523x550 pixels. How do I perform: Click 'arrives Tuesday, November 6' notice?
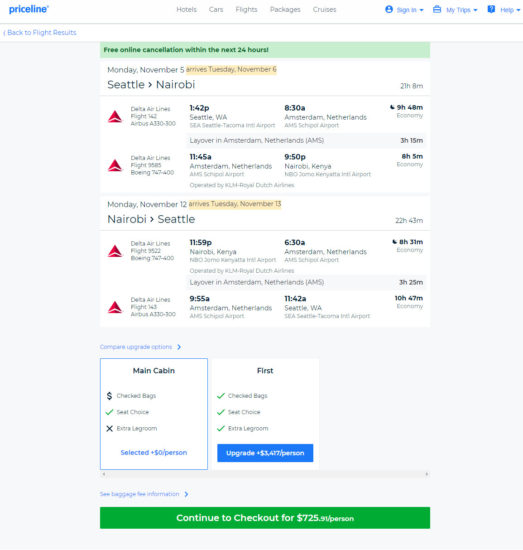231,69
